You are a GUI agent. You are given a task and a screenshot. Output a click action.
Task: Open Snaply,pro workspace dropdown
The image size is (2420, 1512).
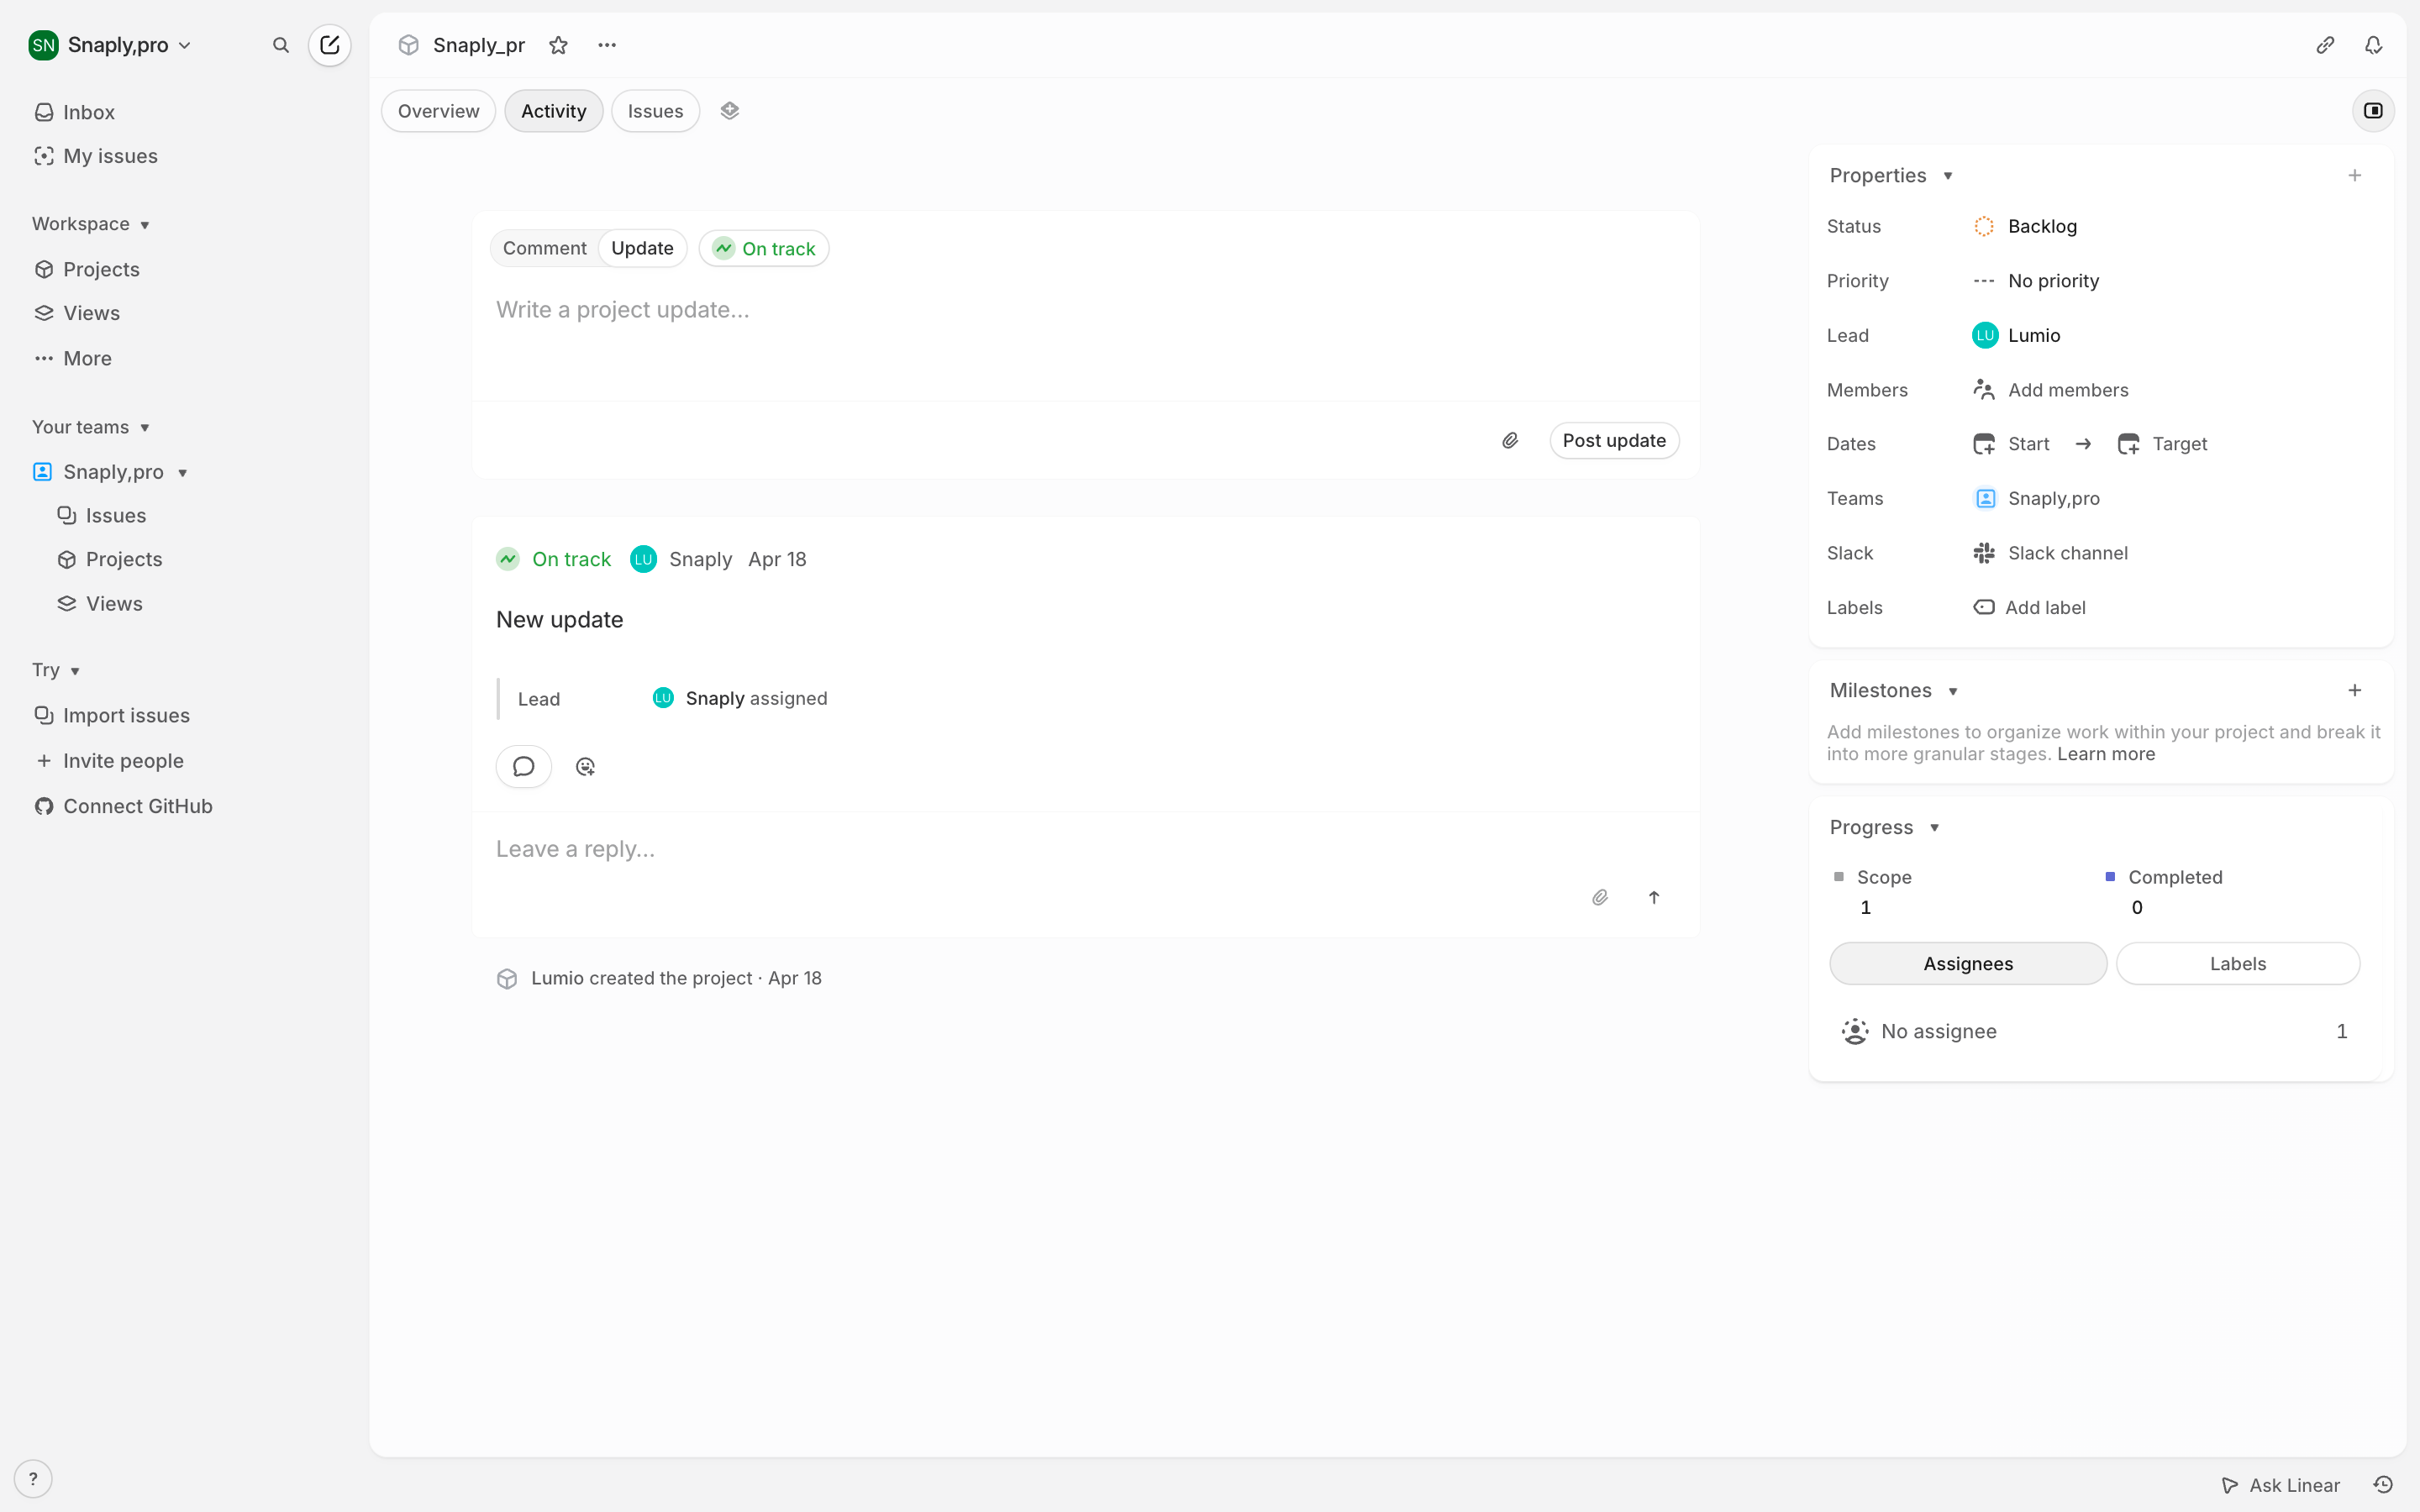pos(129,45)
